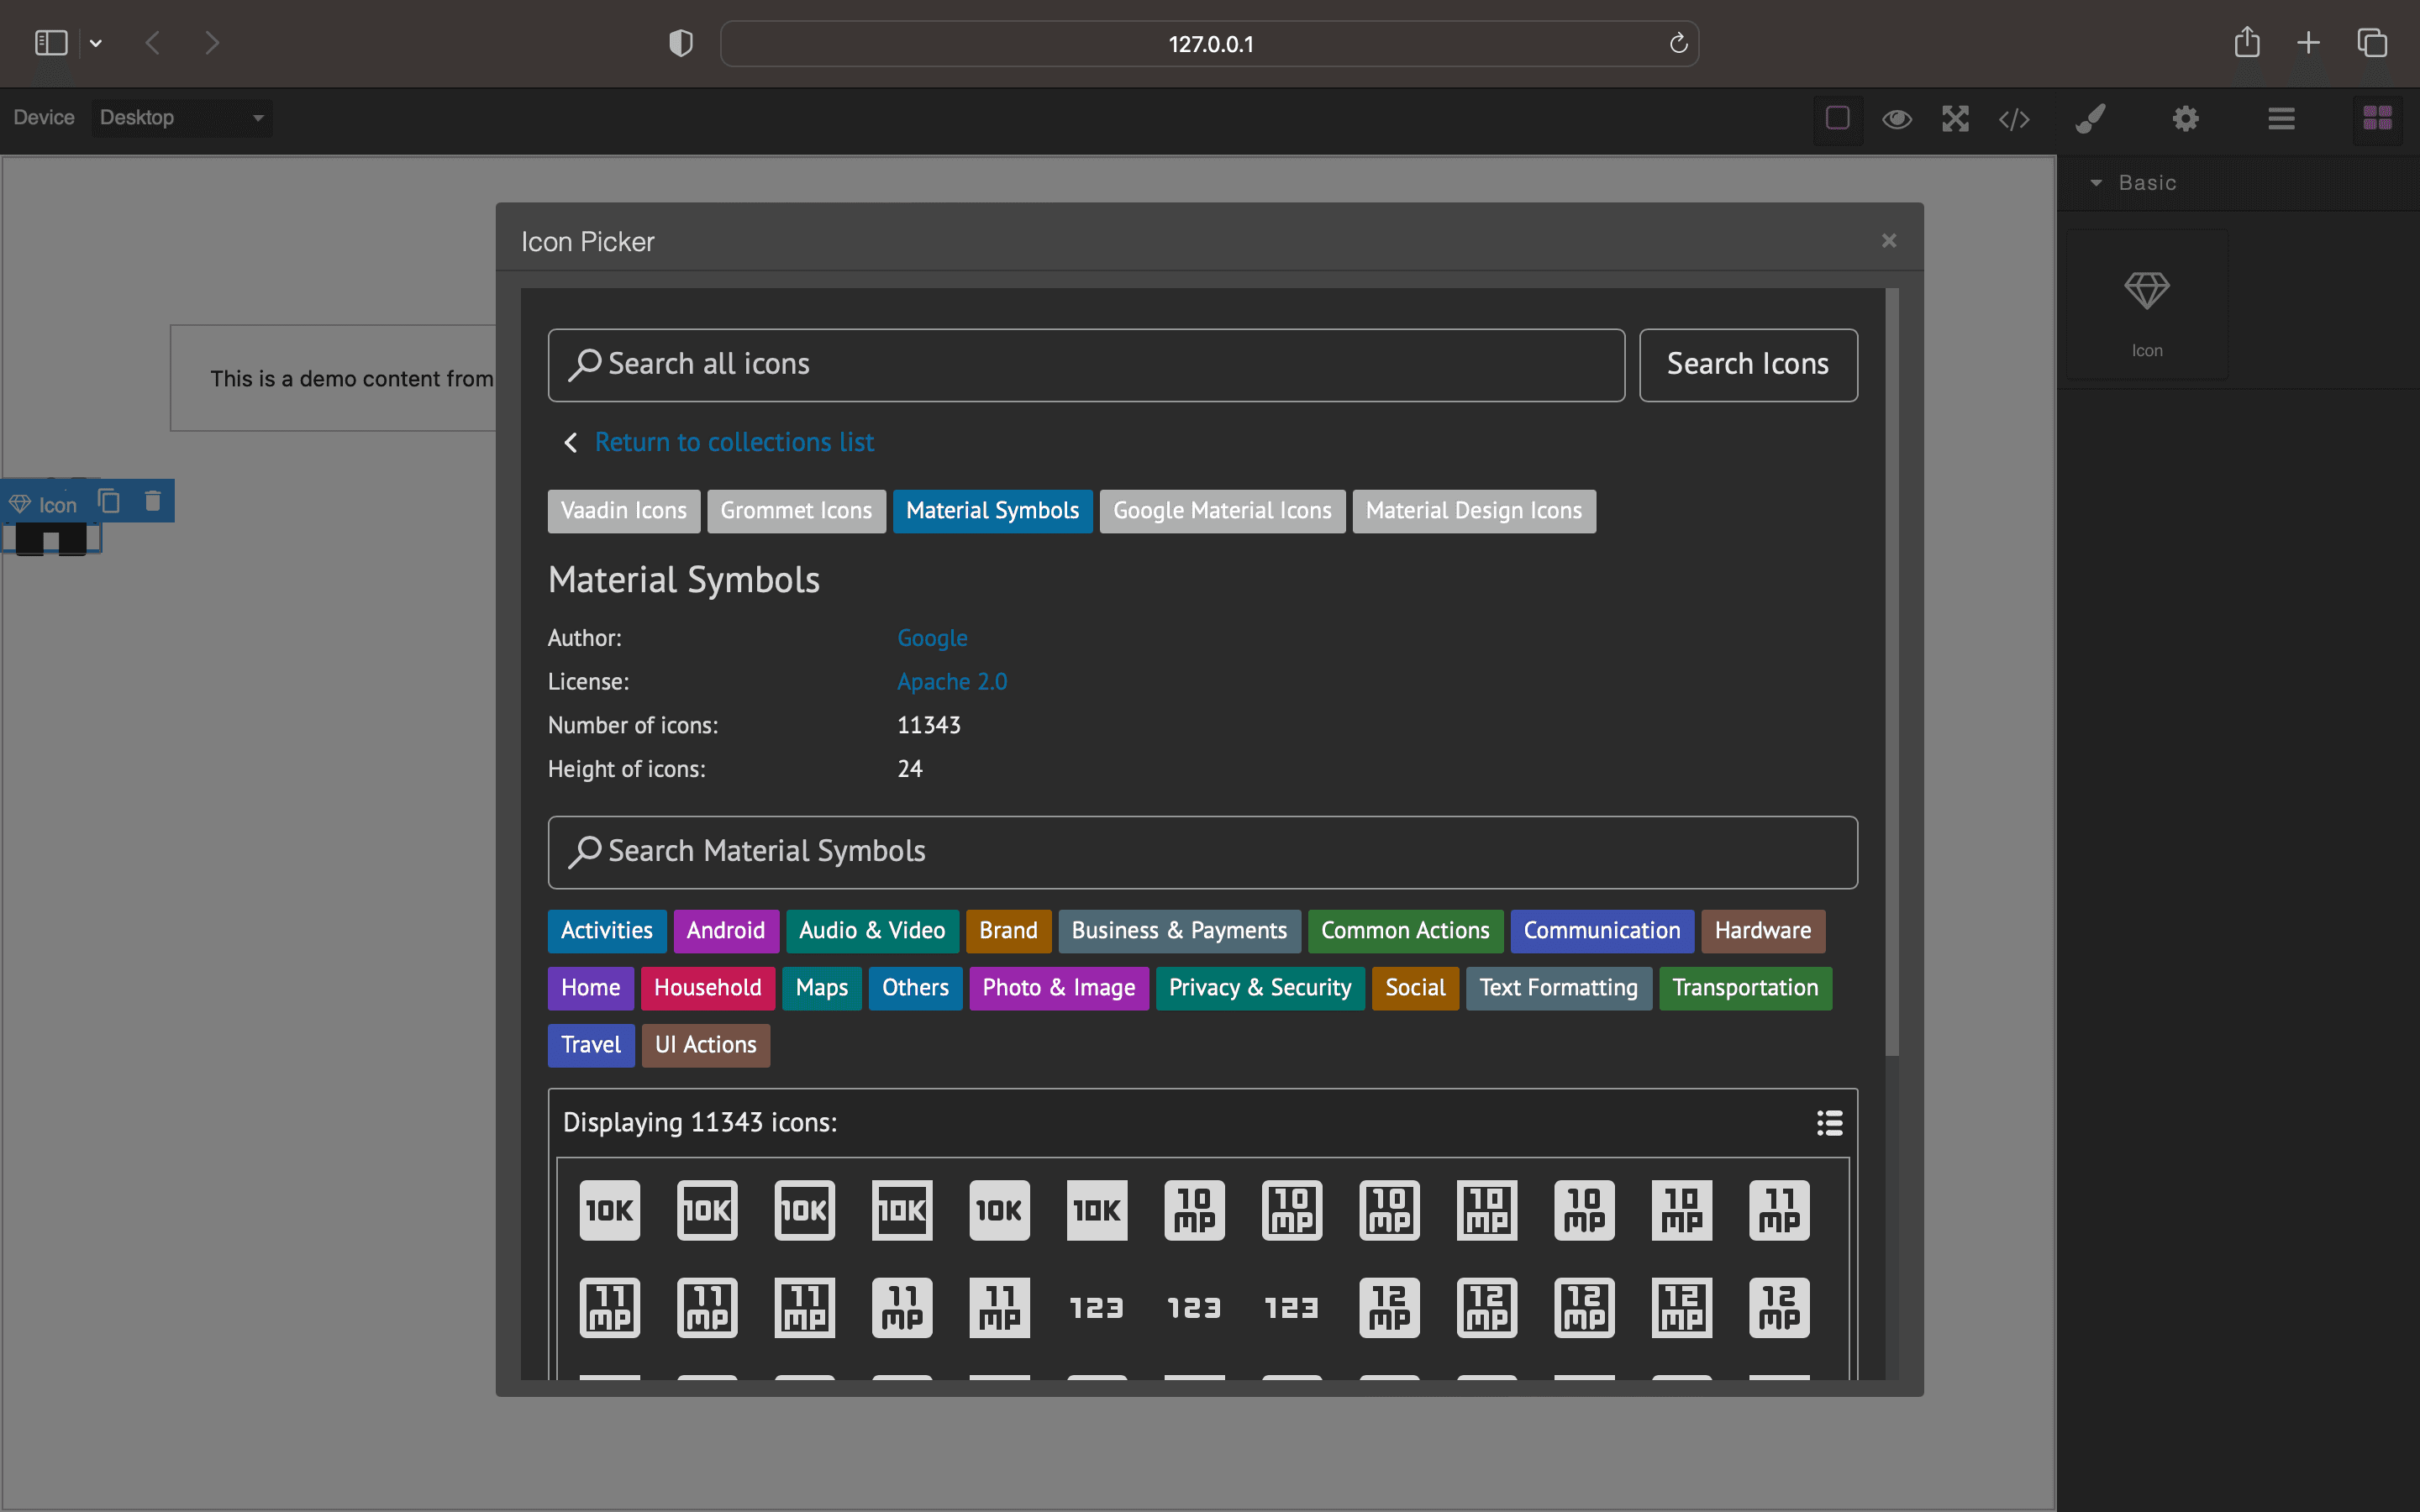Screen dimensions: 2420x1512
Task: Filter icons by Photo & Image category
Action: (1059, 988)
